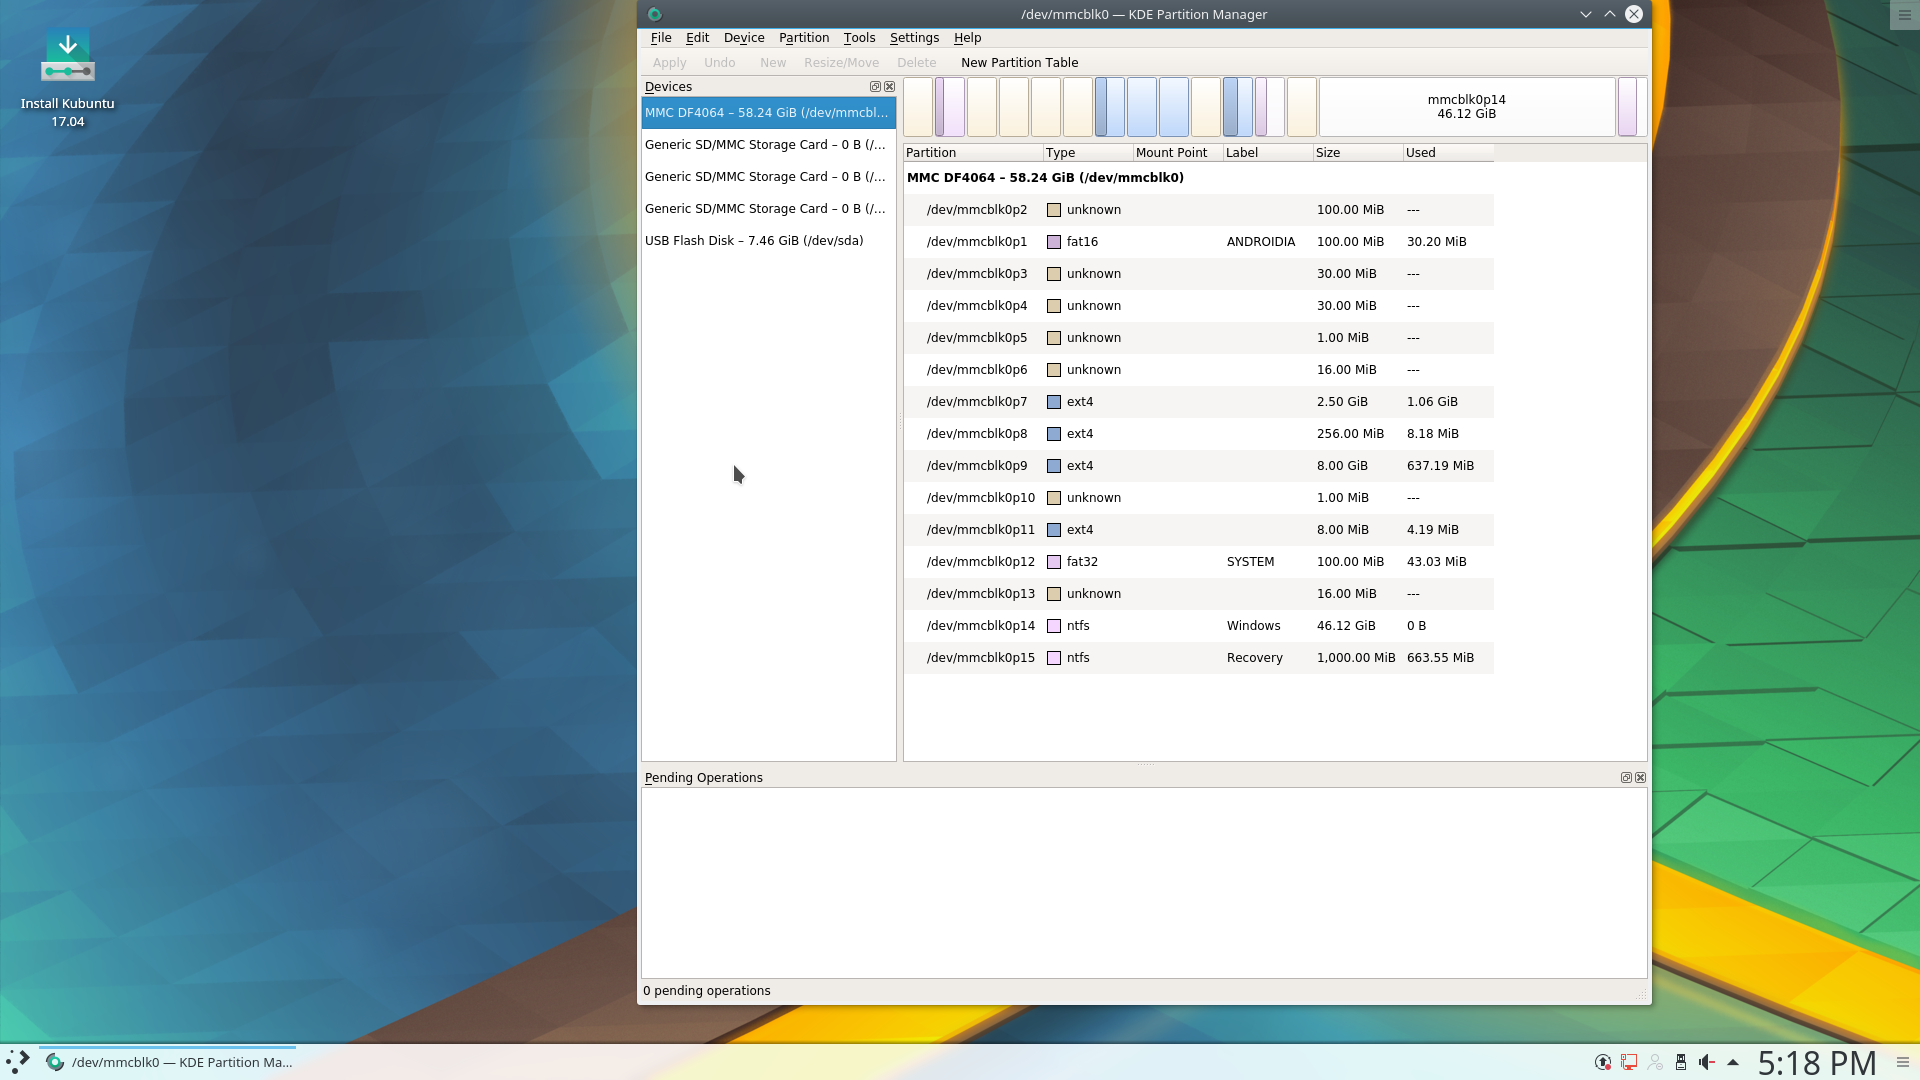Open the Settings menu
The image size is (1920, 1080).
click(x=914, y=38)
